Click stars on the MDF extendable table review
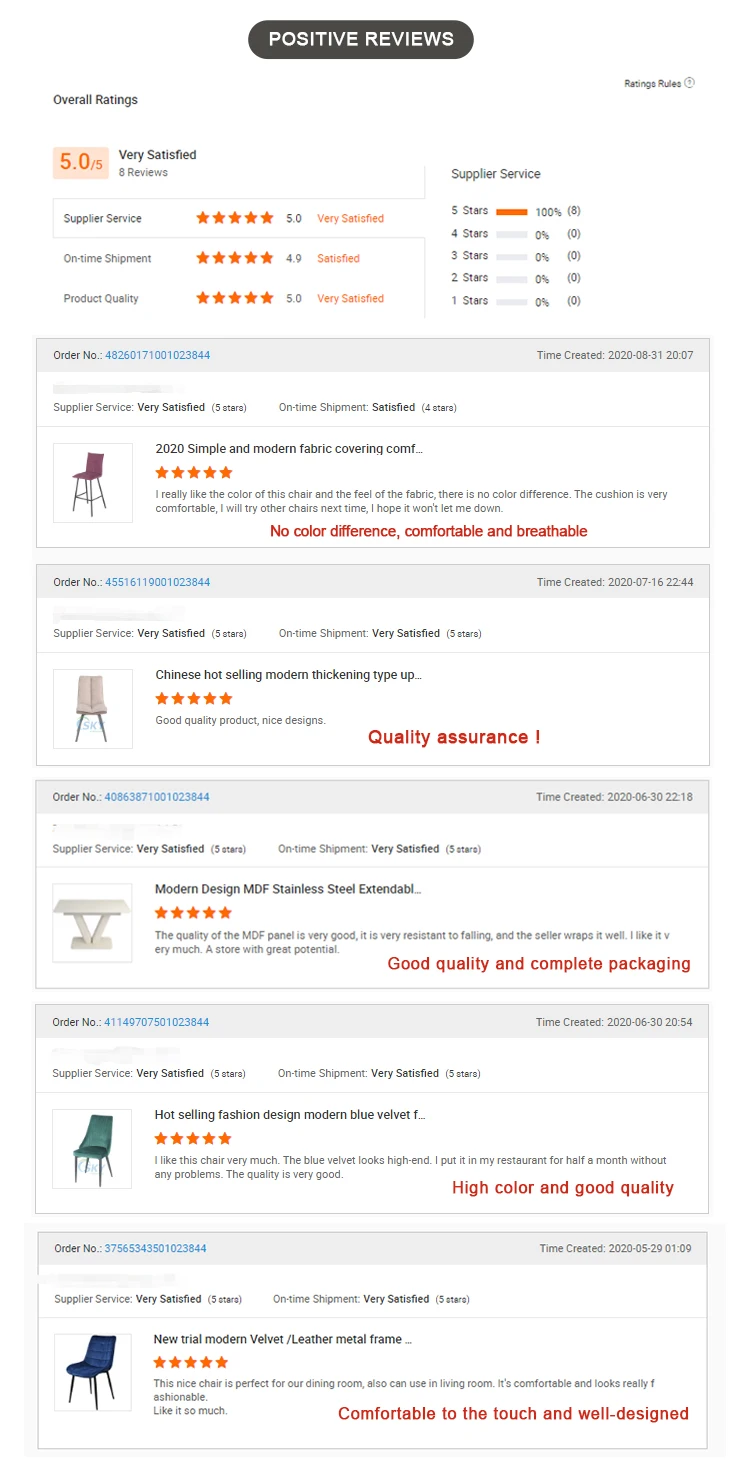This screenshot has height=1478, width=750. point(193,912)
